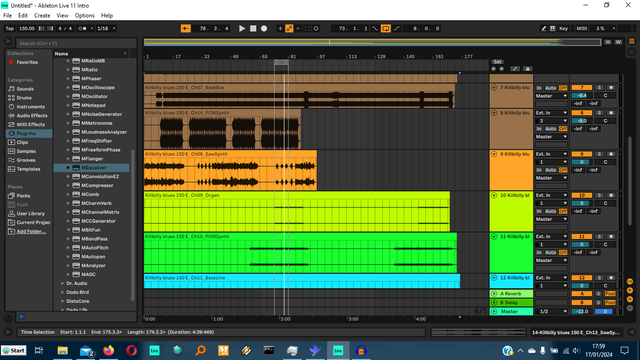640x360 pixels.
Task: Fold track 9 using its triangle
Action: pyautogui.click(x=494, y=154)
